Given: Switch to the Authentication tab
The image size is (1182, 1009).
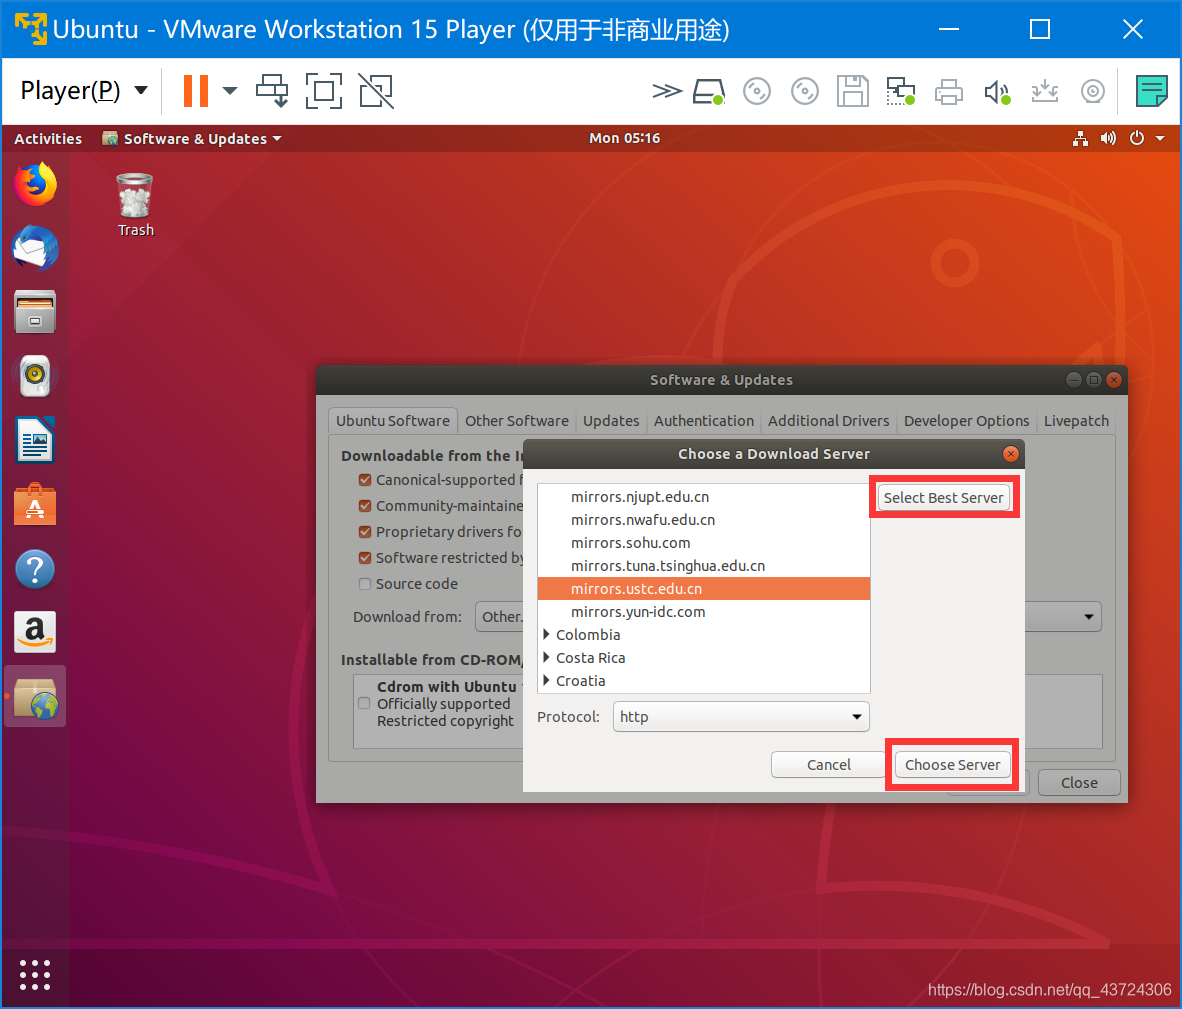Looking at the screenshot, I should [x=704, y=420].
